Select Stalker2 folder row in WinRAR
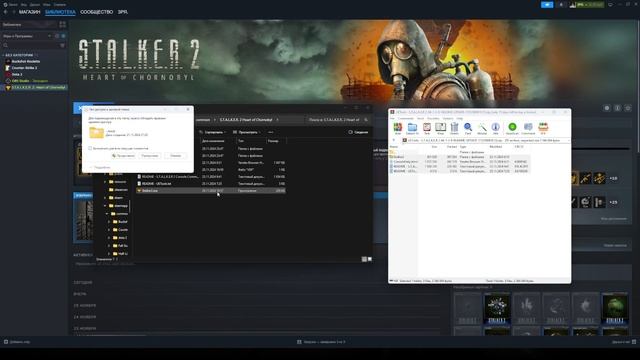 pyautogui.click(x=460, y=157)
